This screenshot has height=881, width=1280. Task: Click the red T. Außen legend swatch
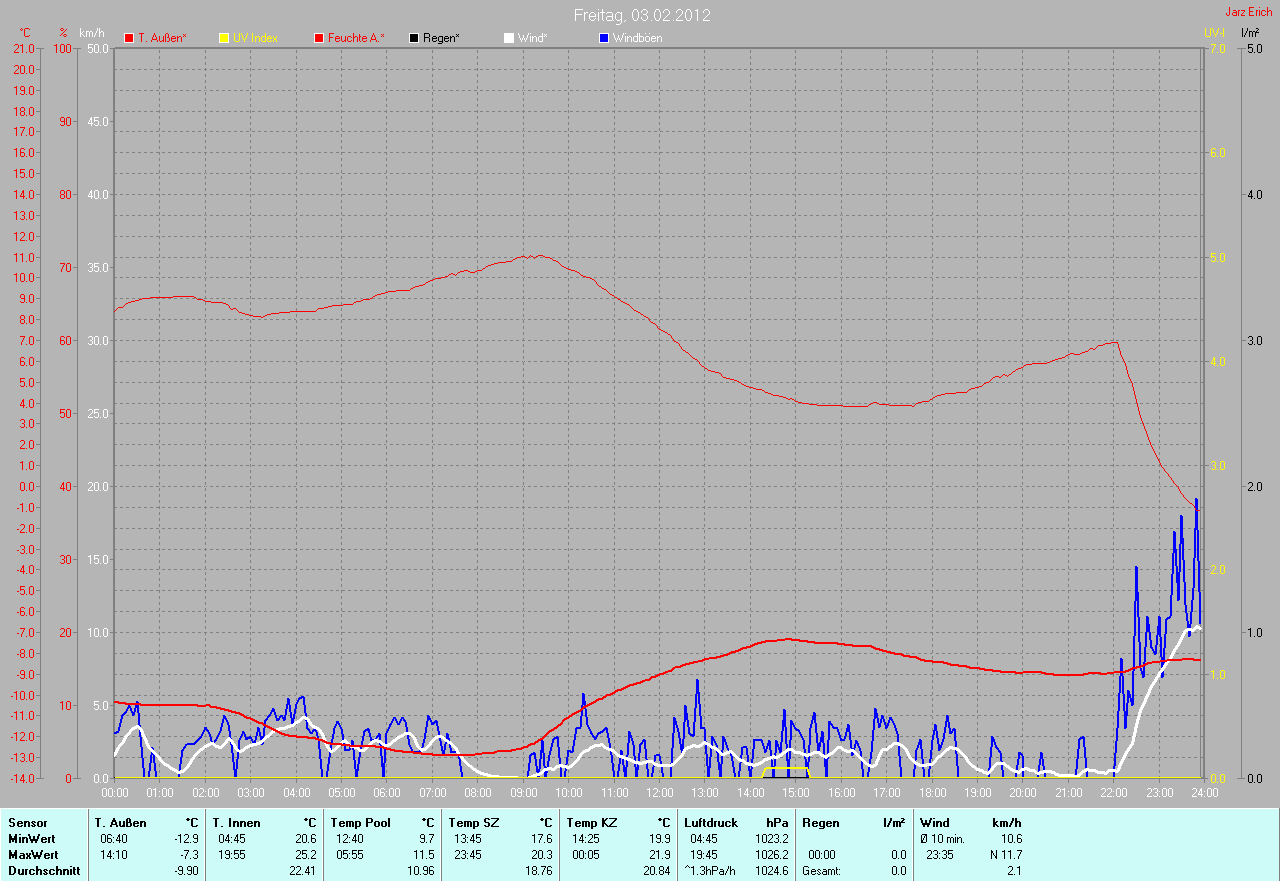pyautogui.click(x=129, y=38)
